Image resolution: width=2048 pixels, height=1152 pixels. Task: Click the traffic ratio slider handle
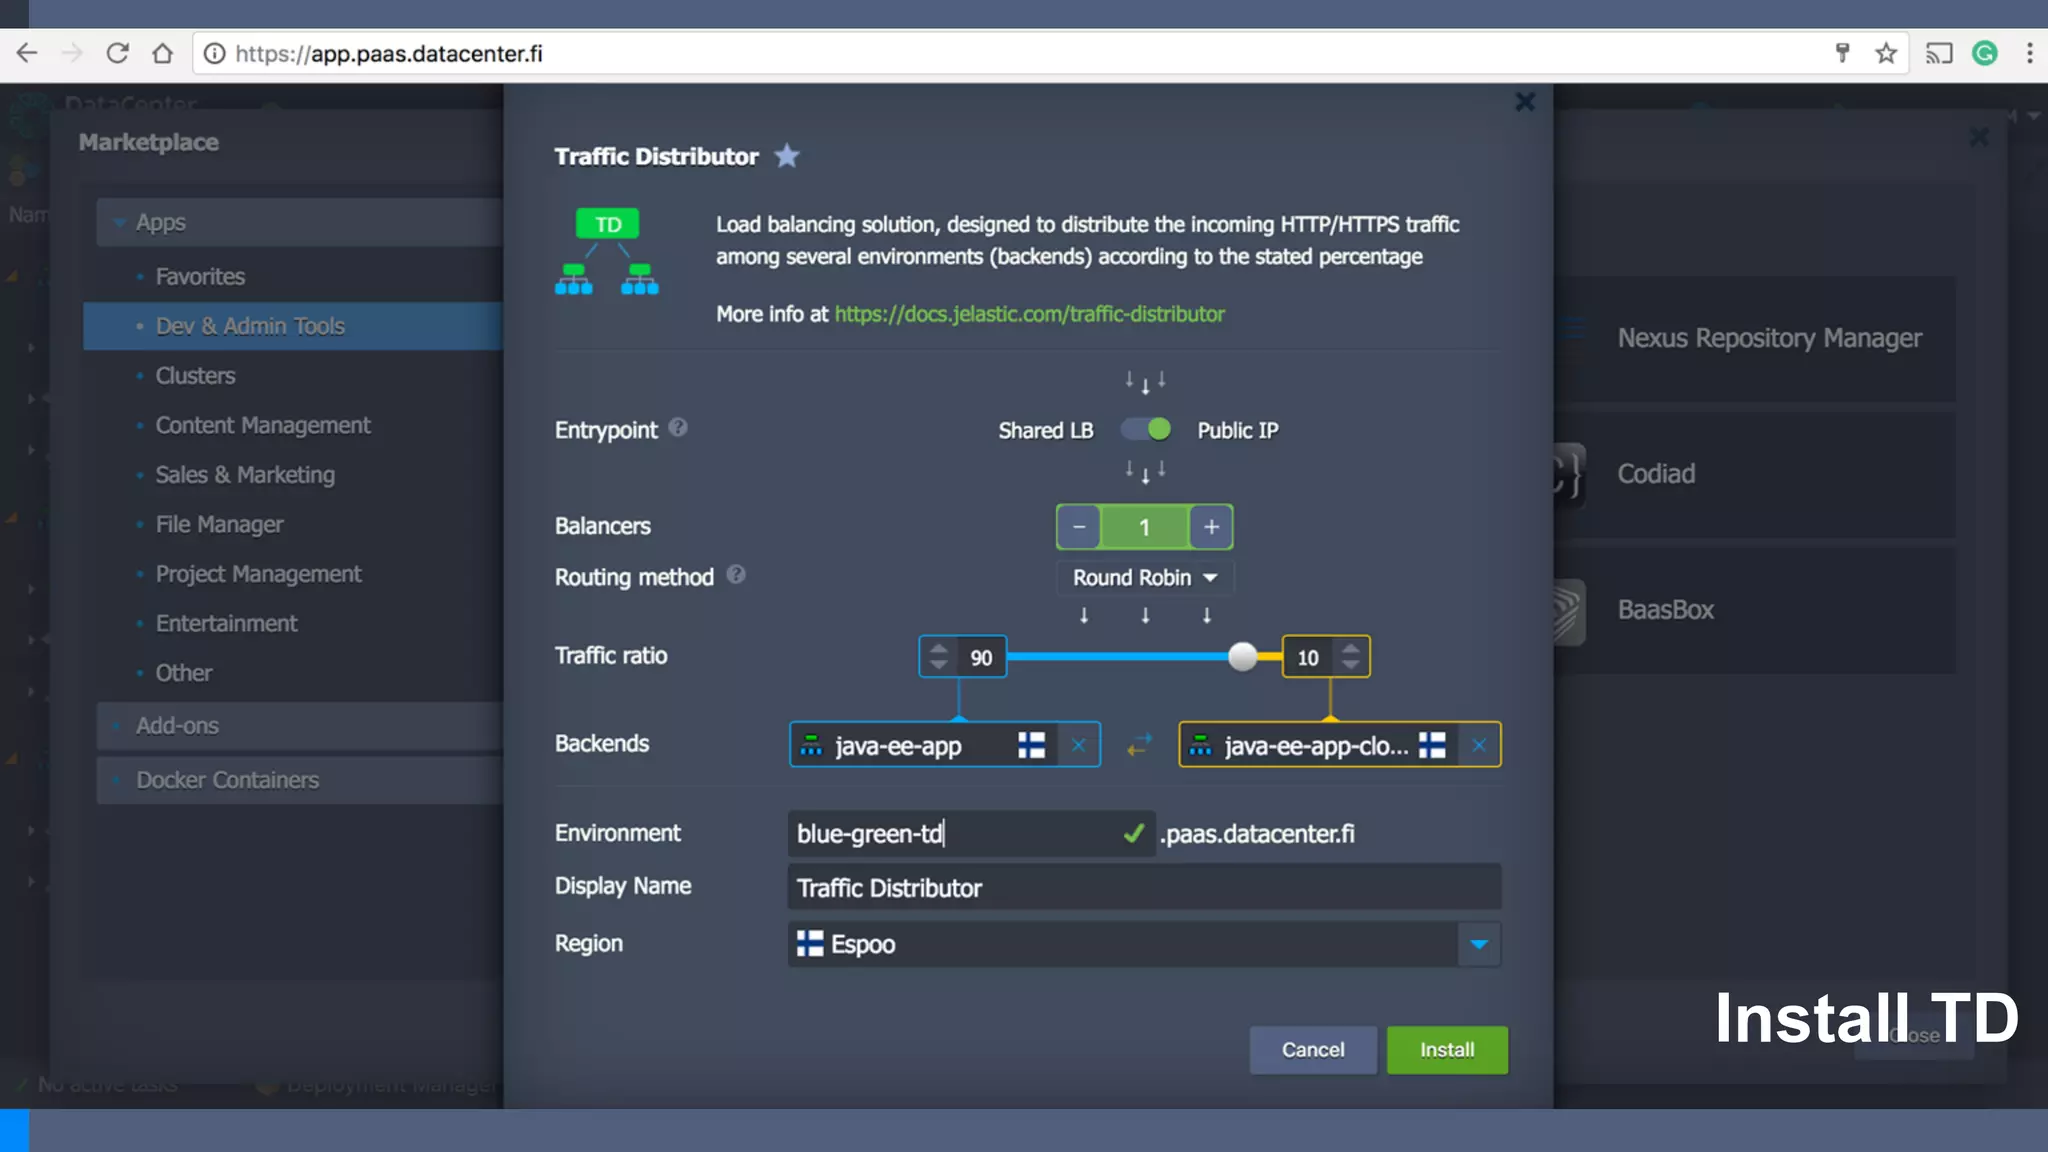pos(1242,657)
